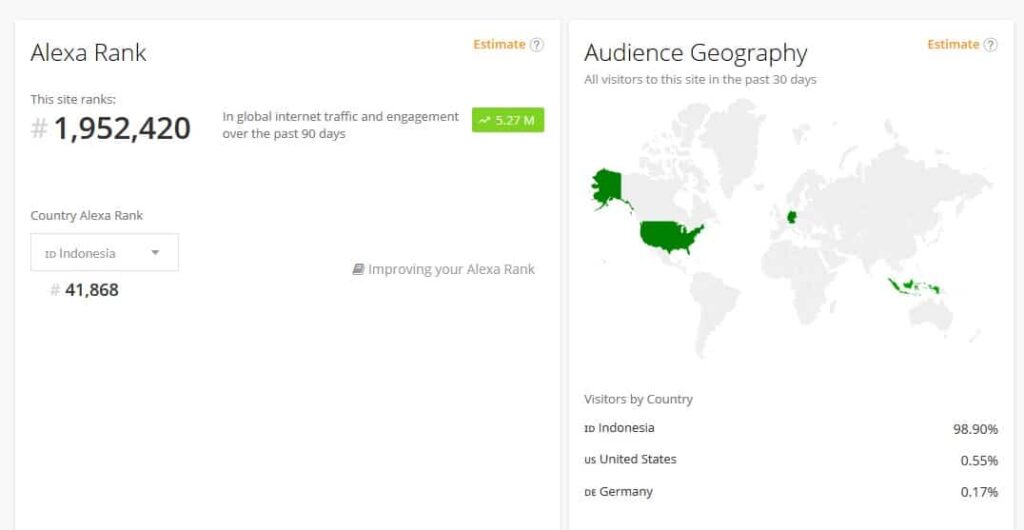
Task: Click the book icon beside Improving your Alexa Rank
Action: [358, 269]
